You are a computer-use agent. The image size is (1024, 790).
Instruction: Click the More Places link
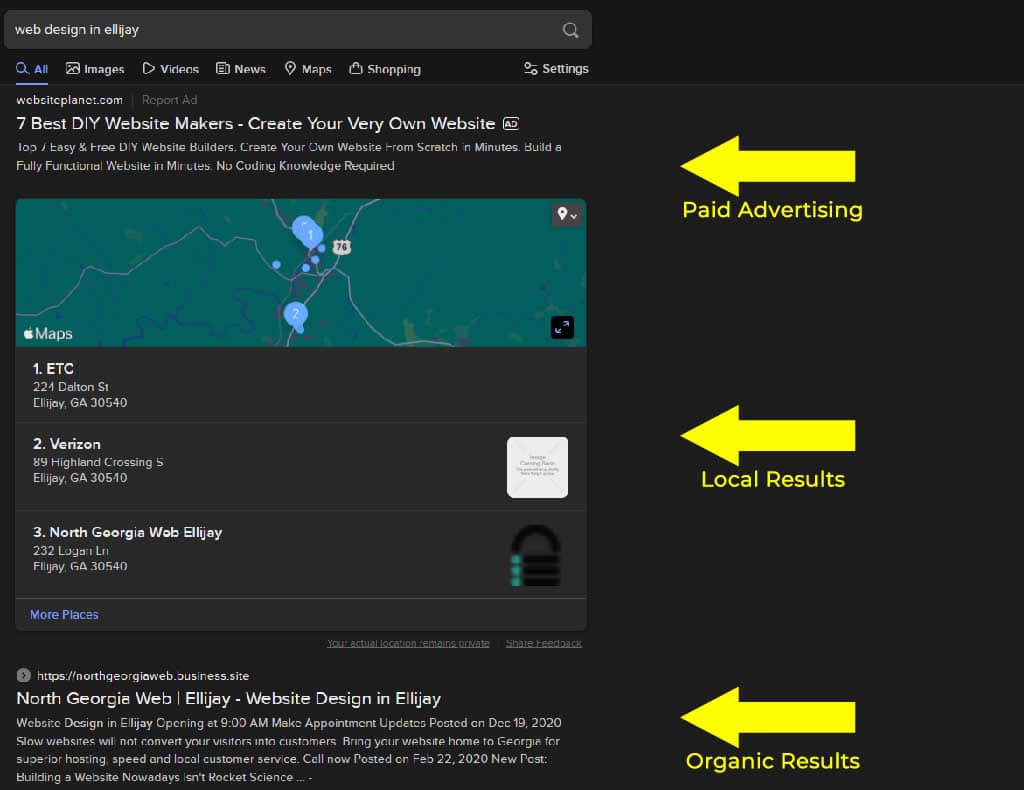[x=64, y=614]
